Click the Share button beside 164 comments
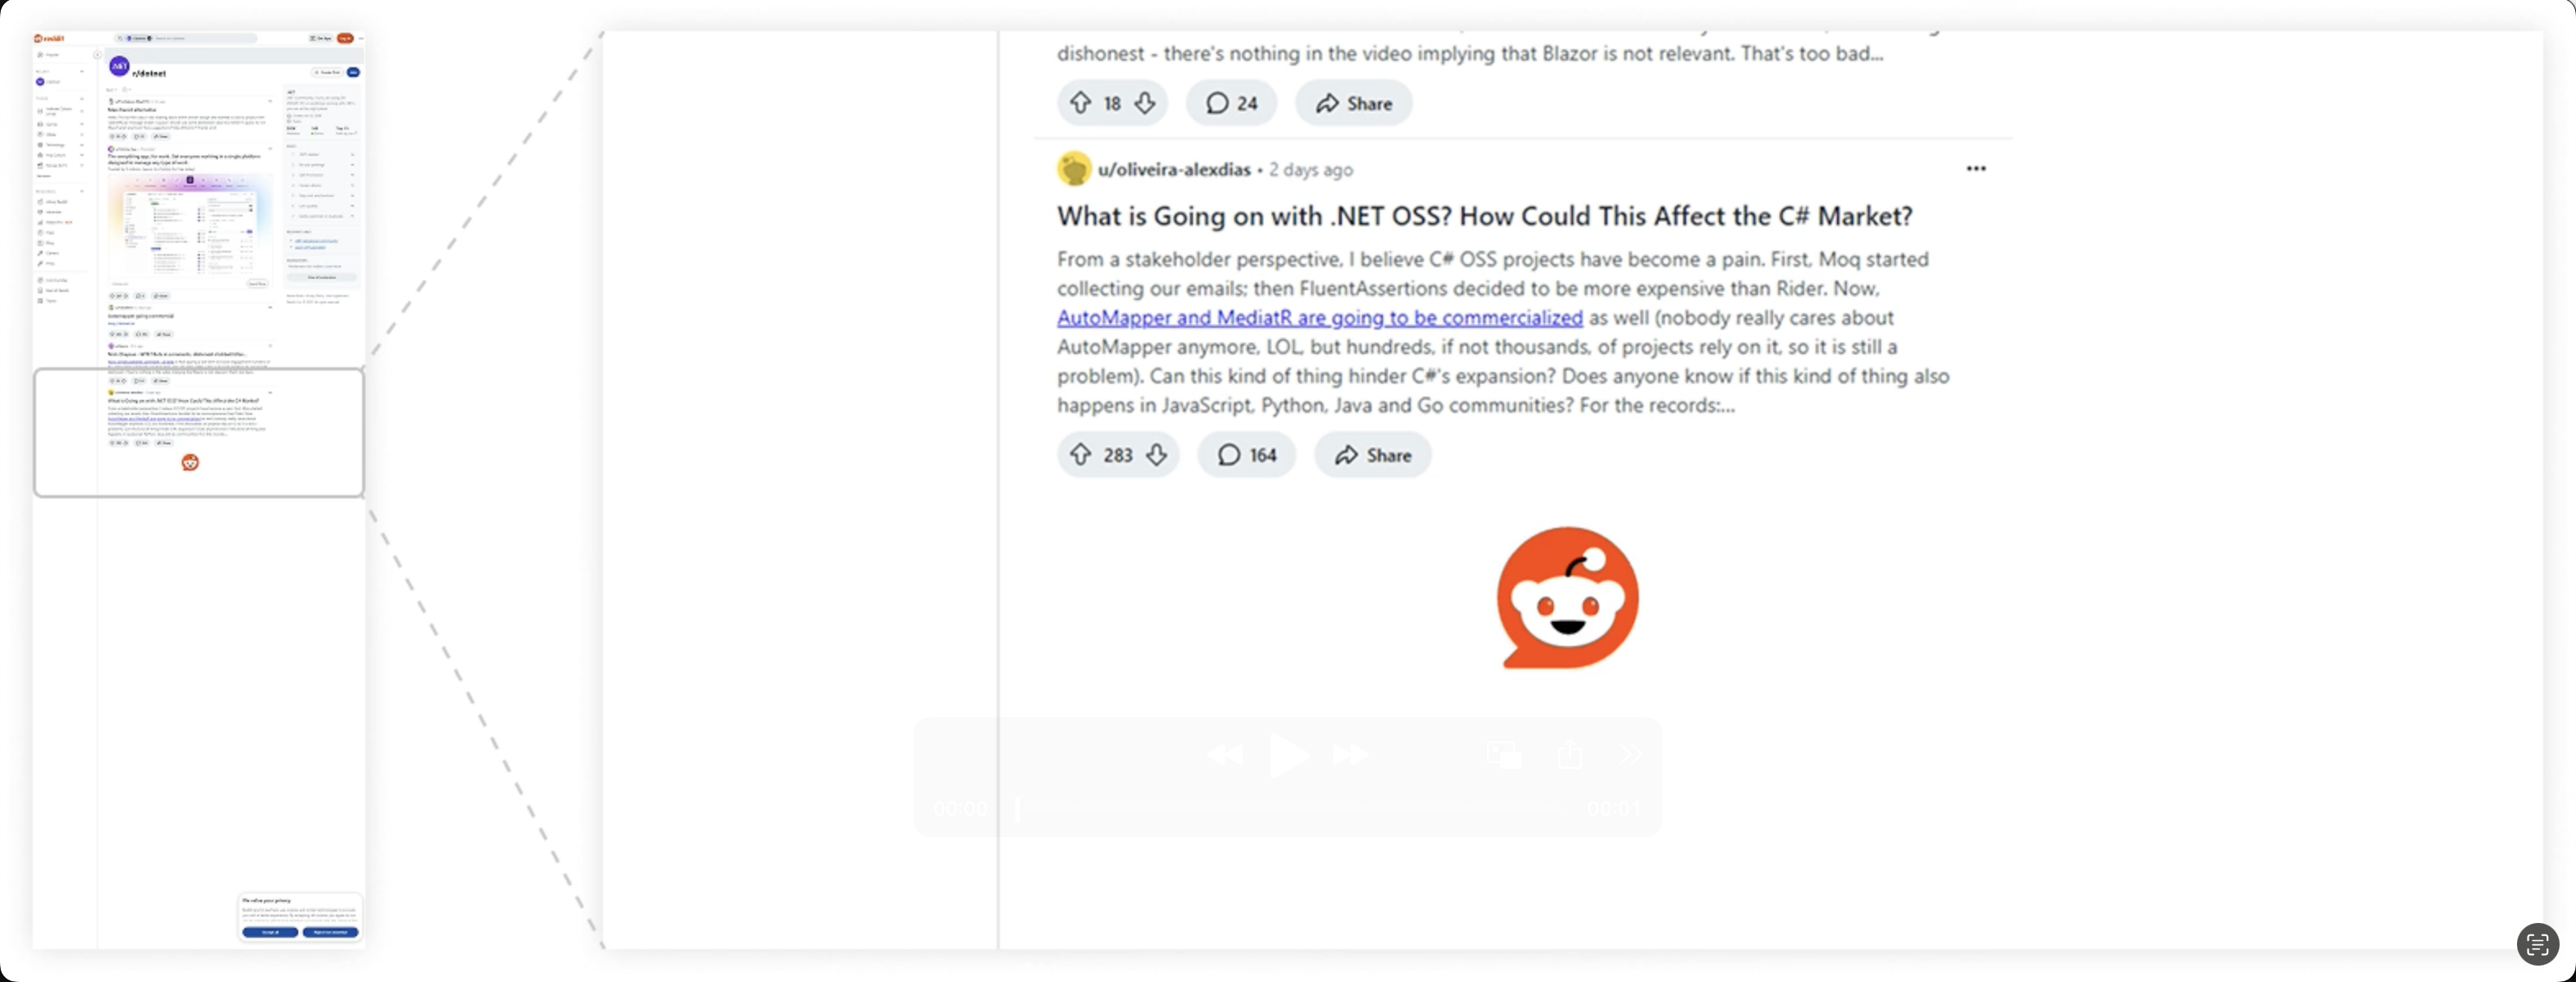 [x=1372, y=455]
